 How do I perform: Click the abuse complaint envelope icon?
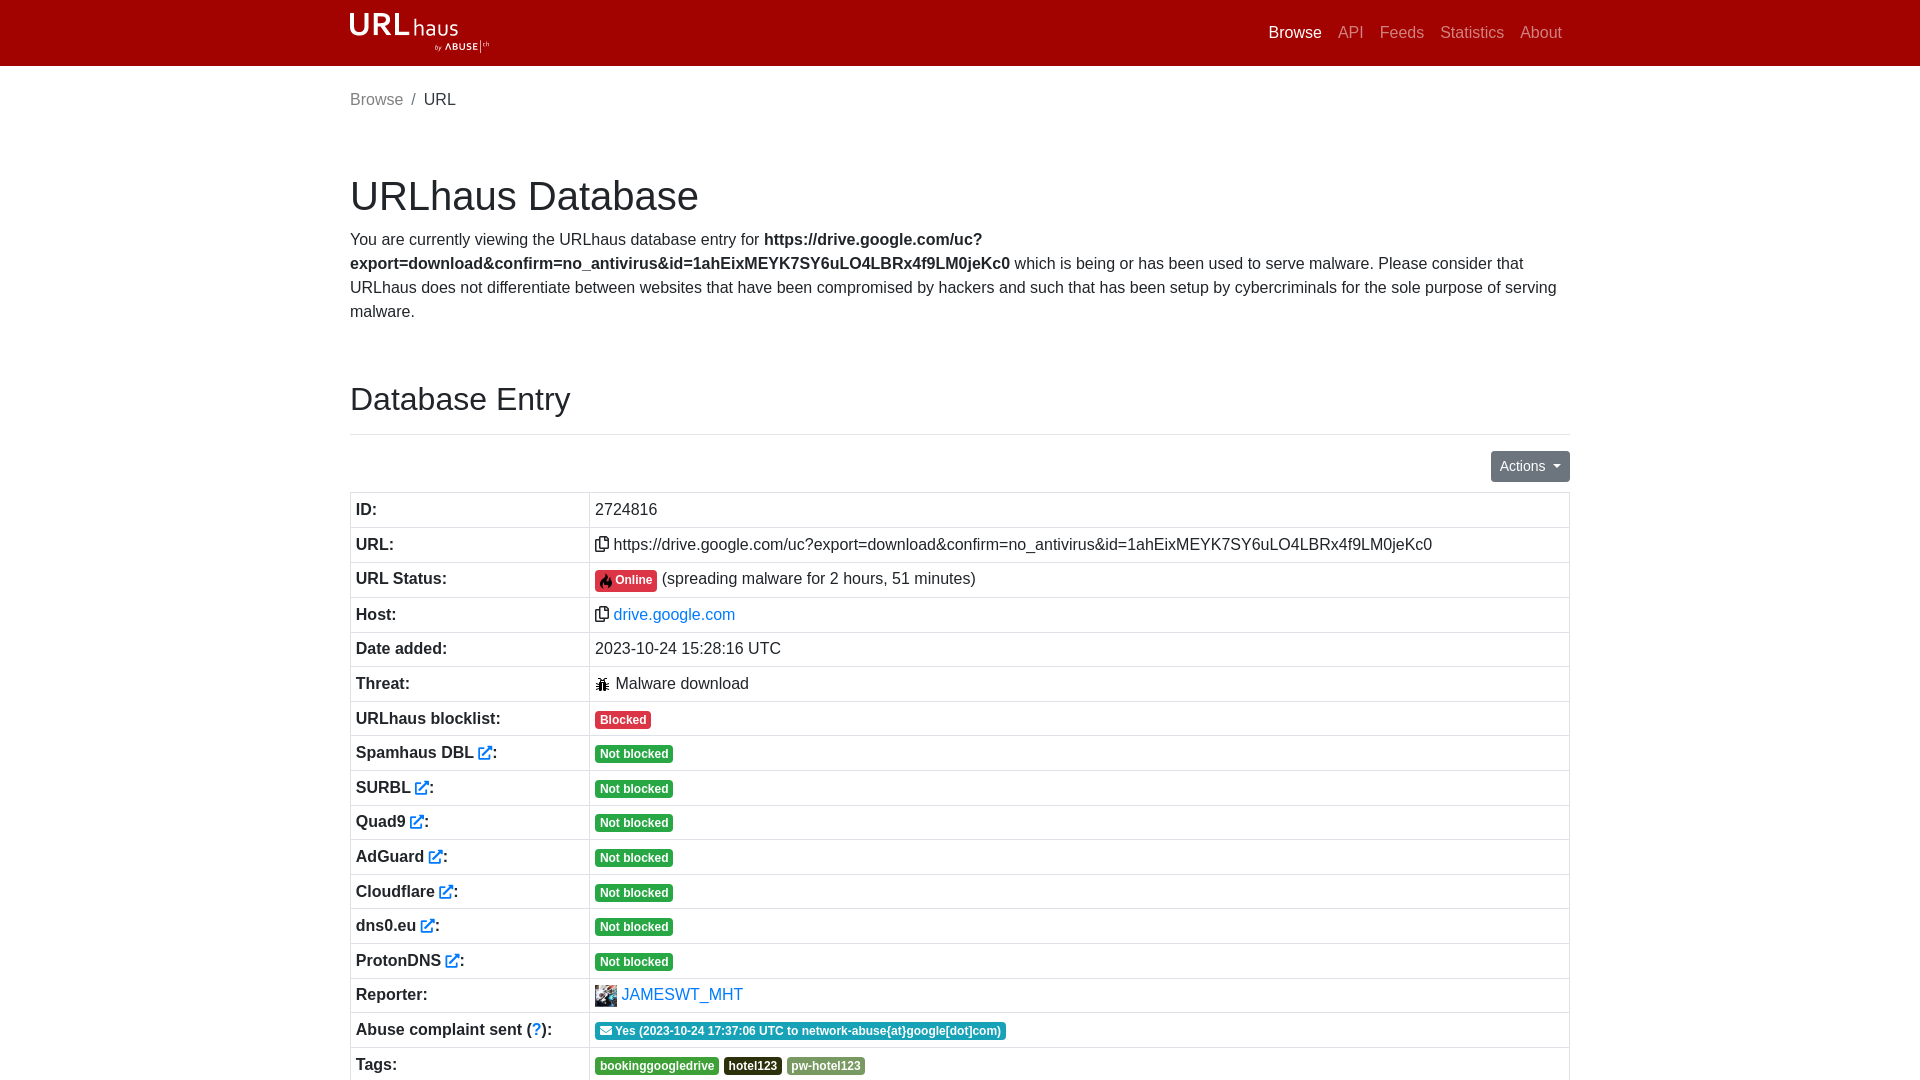coord(605,1030)
